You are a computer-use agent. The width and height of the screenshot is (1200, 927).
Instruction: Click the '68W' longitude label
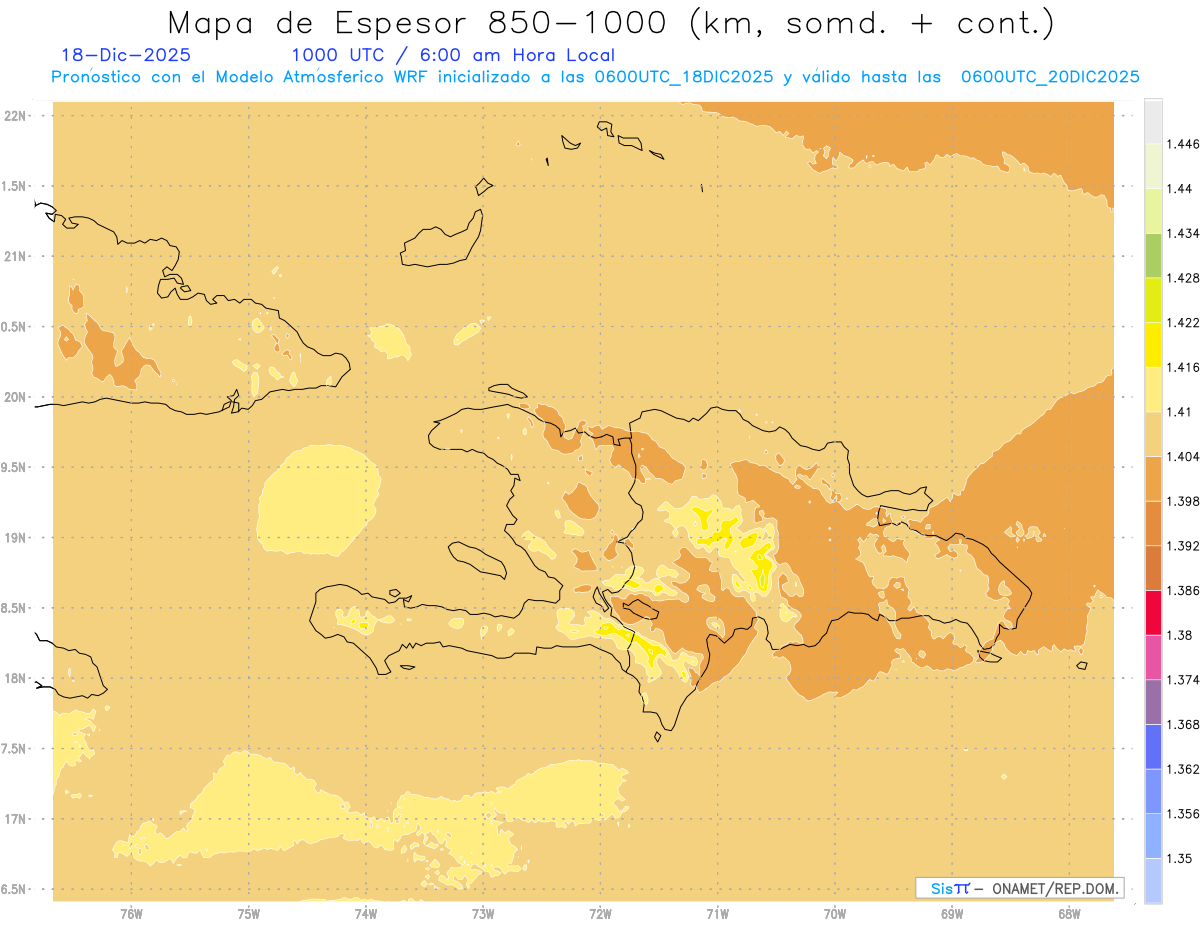pyautogui.click(x=1069, y=914)
